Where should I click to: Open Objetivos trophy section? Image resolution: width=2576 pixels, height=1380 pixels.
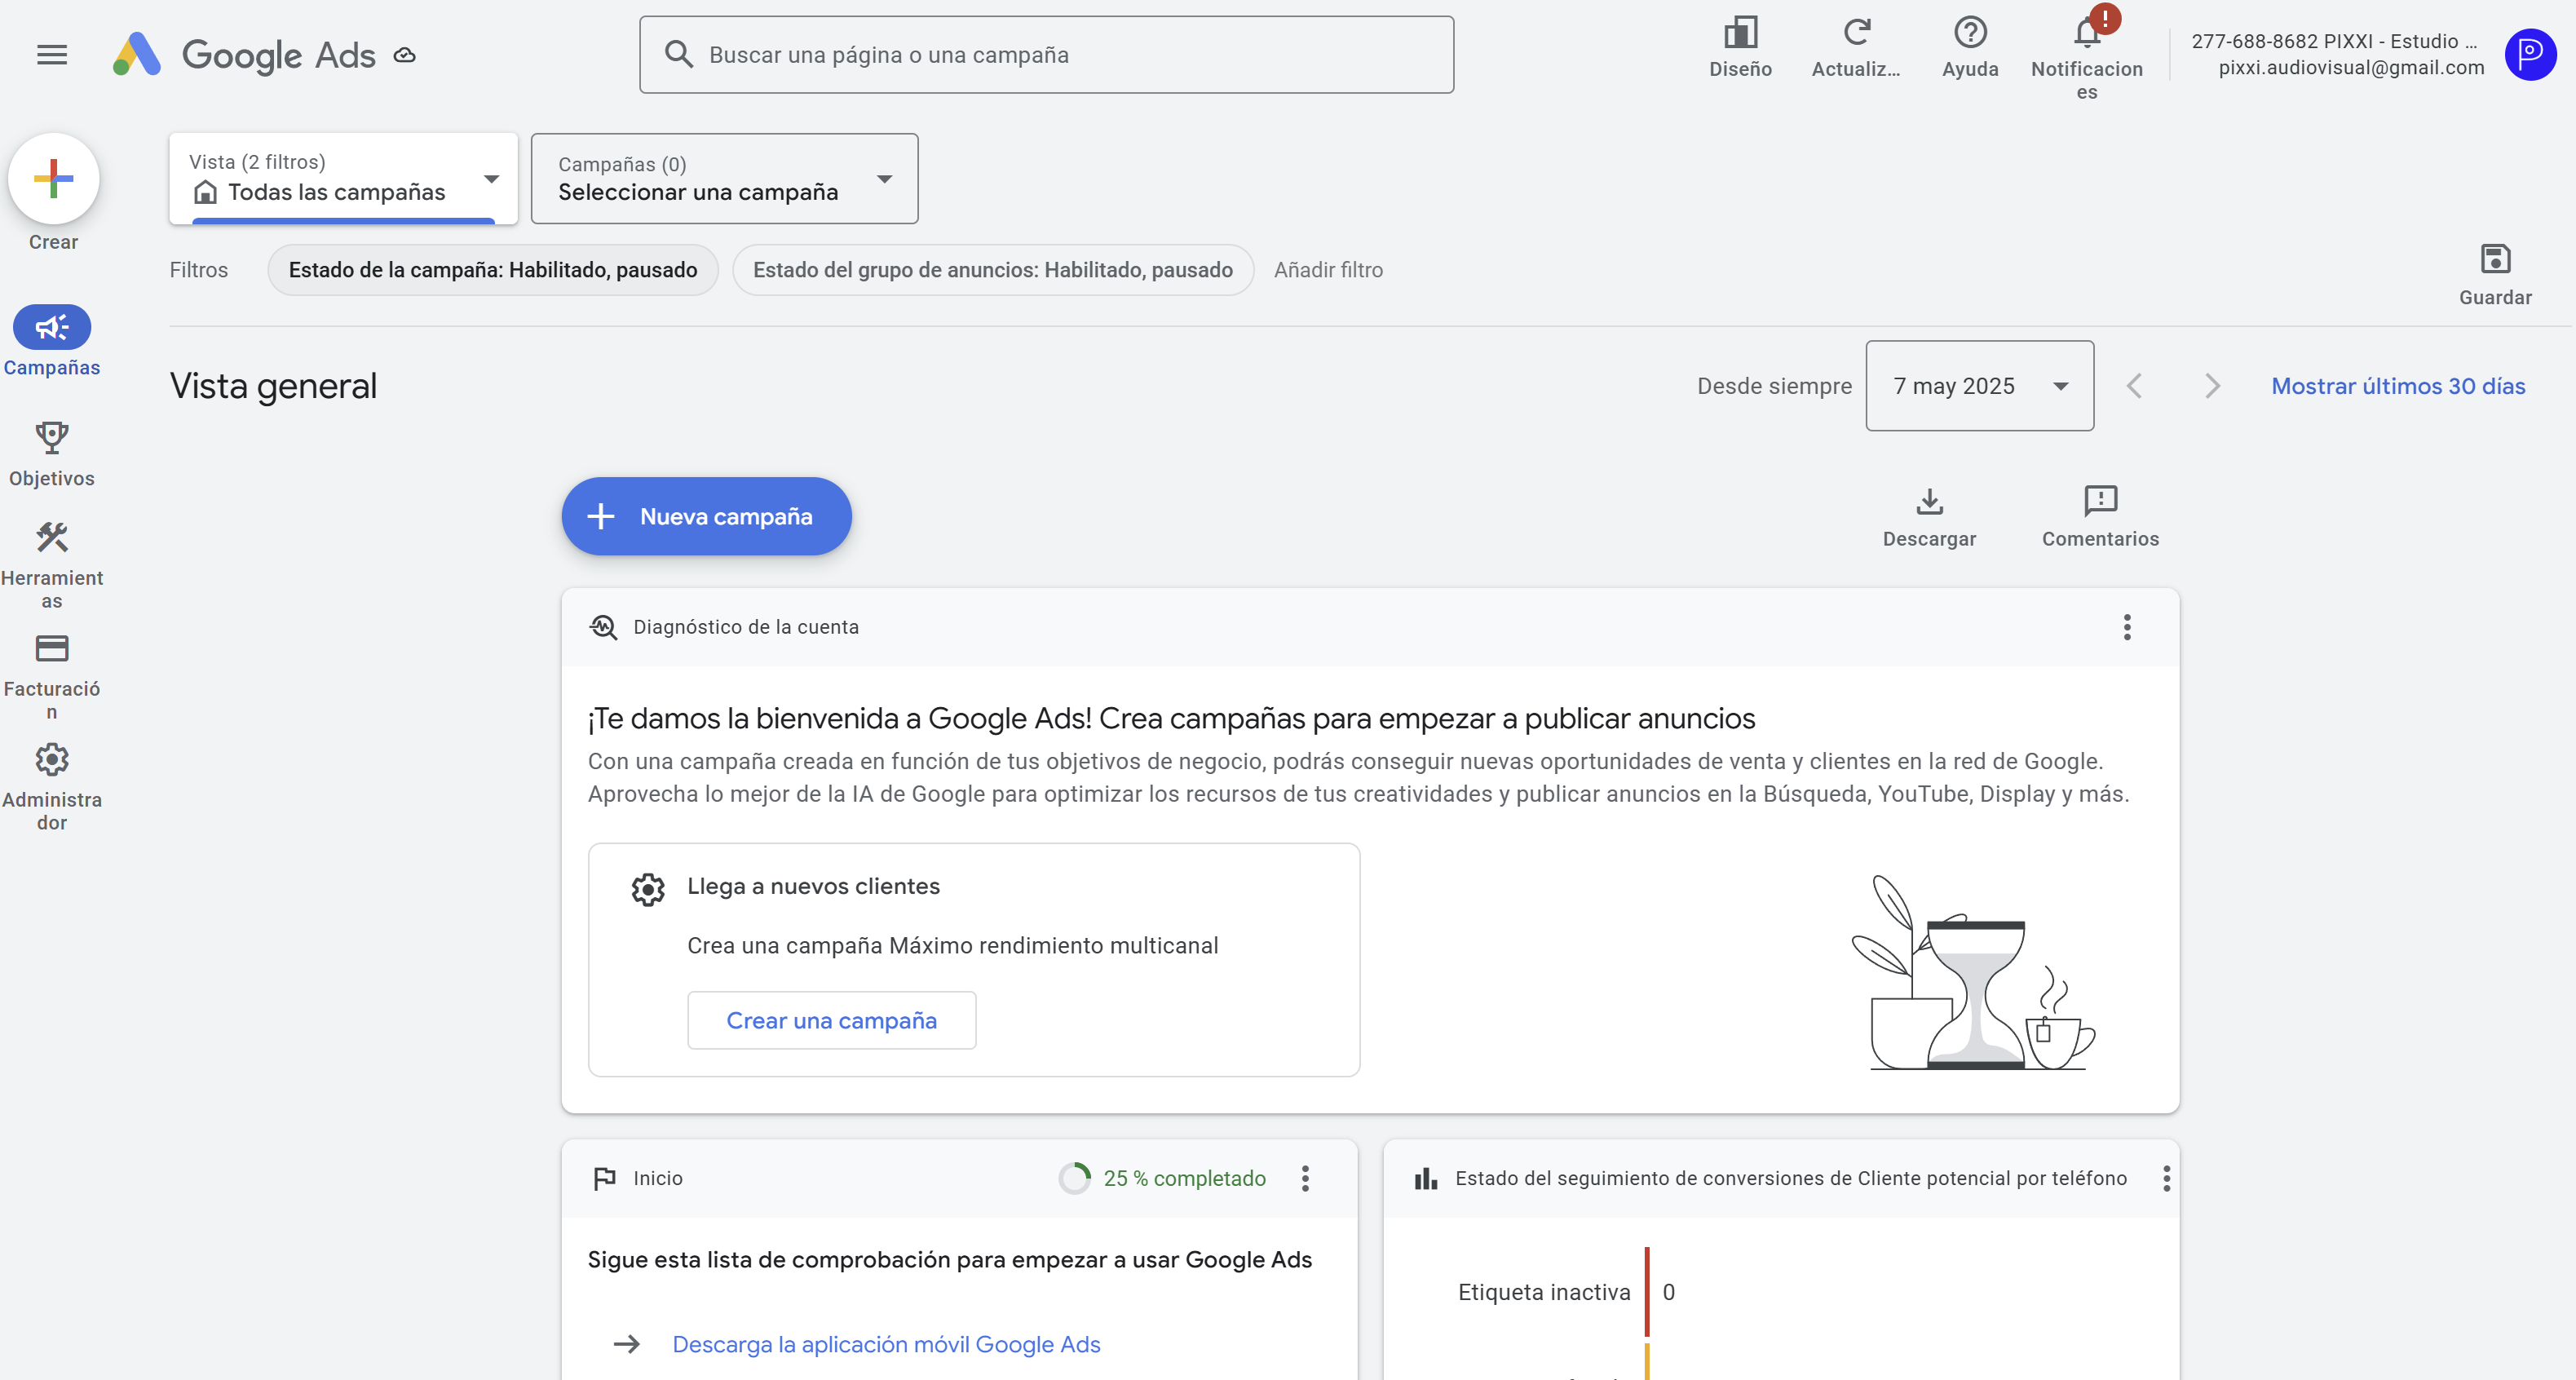[52, 454]
